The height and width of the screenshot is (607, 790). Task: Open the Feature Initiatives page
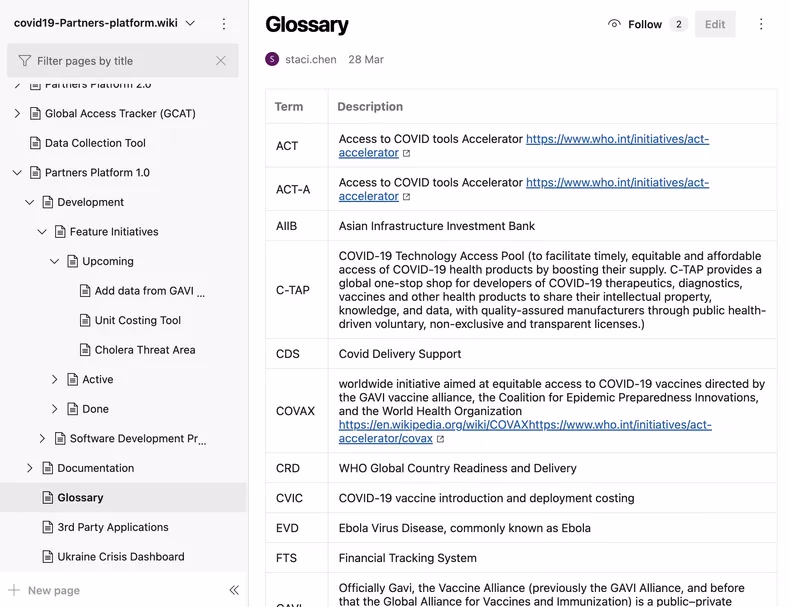pos(114,232)
